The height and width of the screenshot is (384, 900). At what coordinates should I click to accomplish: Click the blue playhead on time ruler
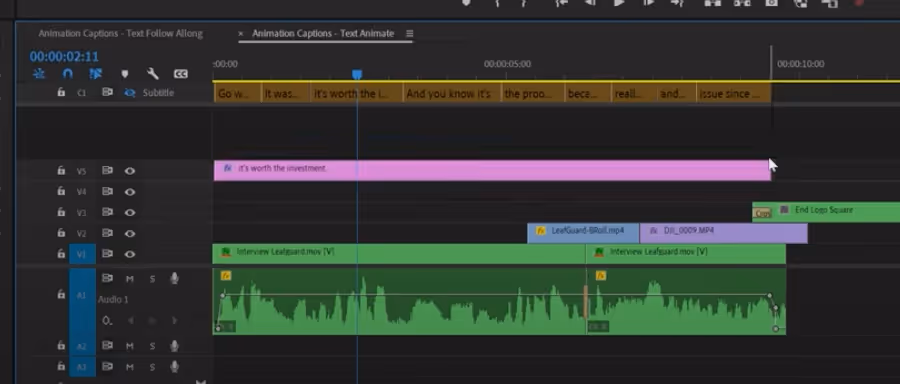tap(356, 74)
